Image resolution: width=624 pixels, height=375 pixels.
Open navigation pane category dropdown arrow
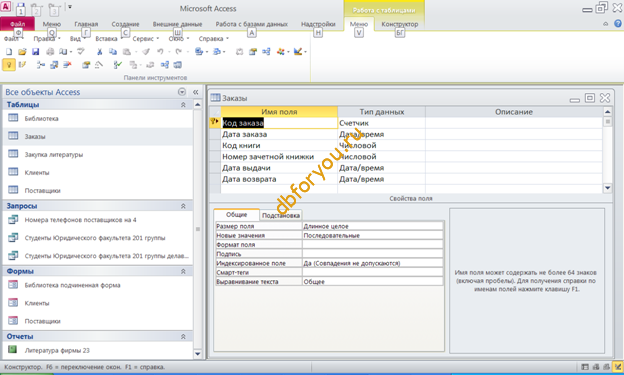pyautogui.click(x=182, y=92)
